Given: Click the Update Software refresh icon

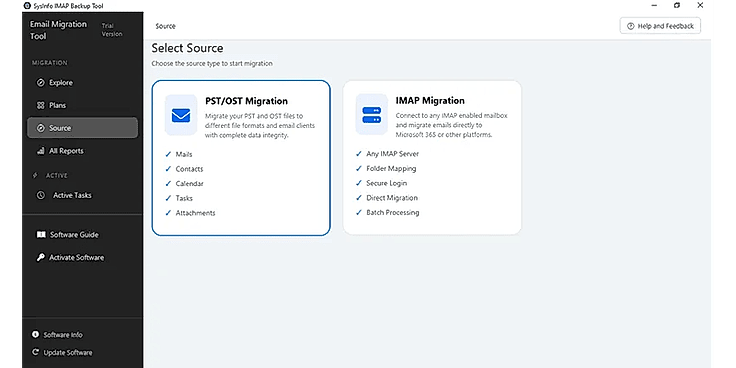Looking at the screenshot, I should click(35, 352).
